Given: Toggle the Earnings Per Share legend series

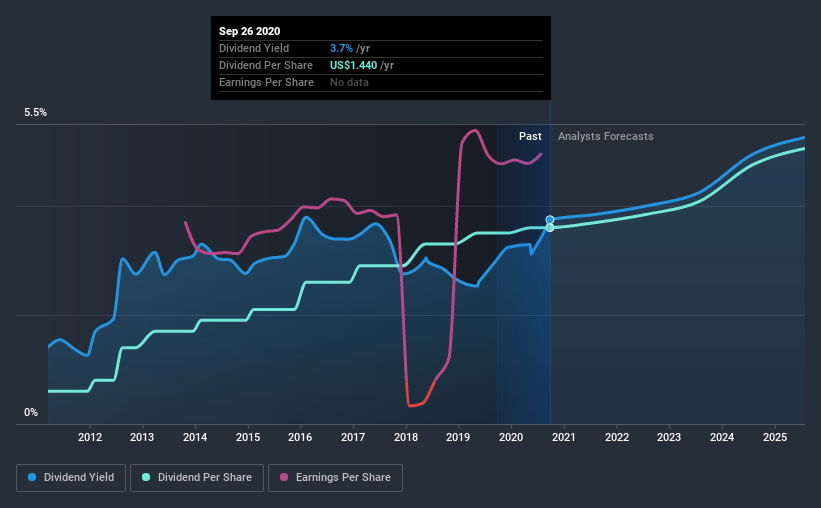Looking at the screenshot, I should (335, 478).
